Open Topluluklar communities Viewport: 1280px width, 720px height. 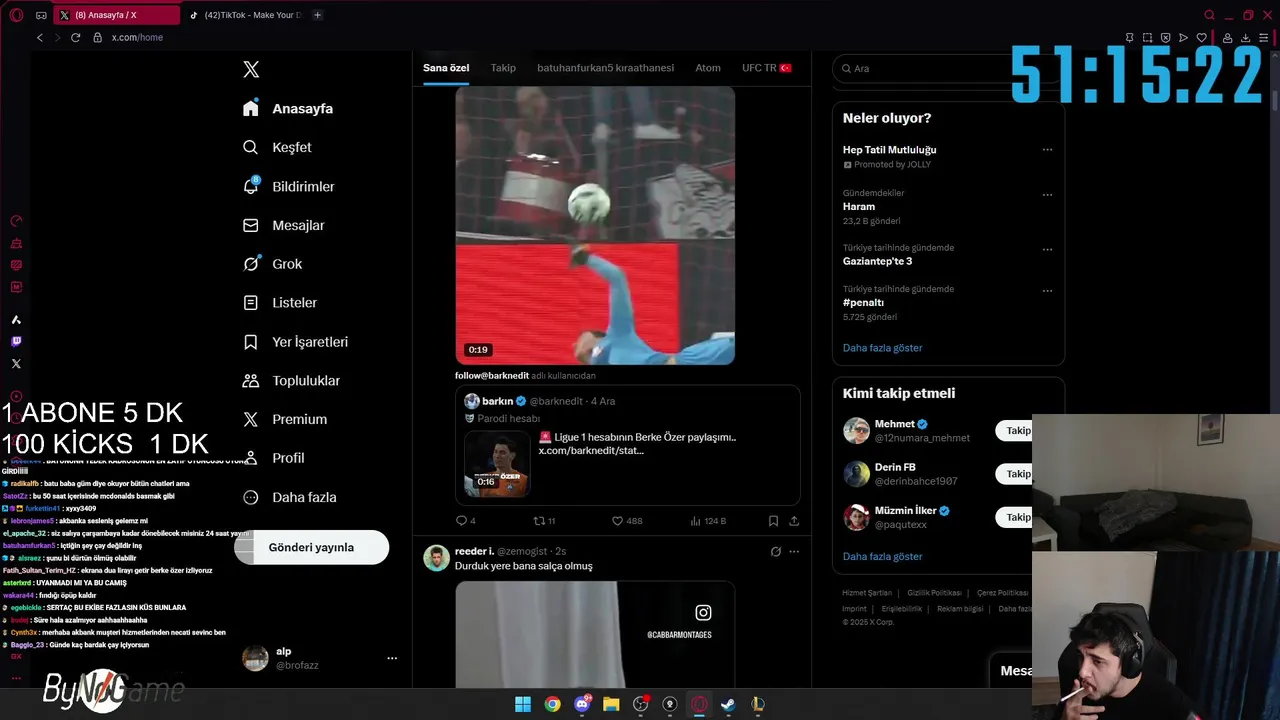(x=292, y=380)
